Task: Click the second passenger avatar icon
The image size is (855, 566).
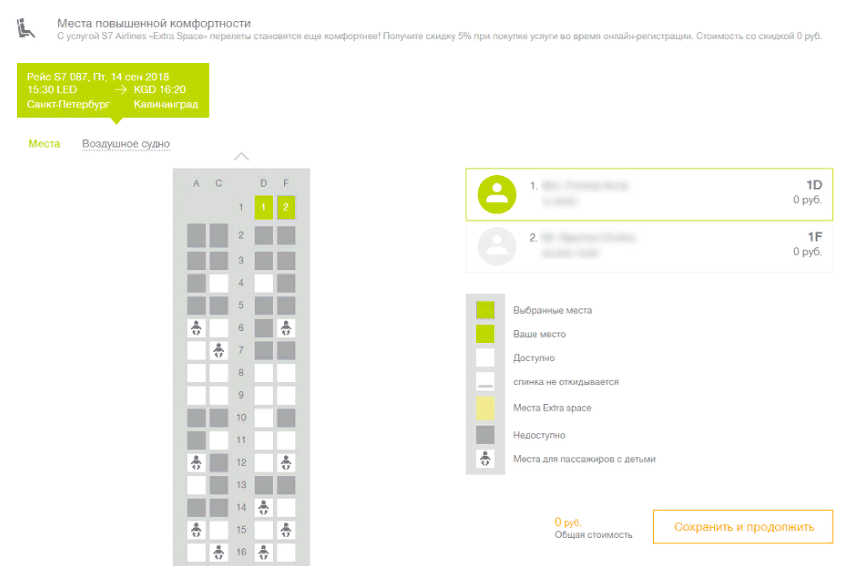Action: 496,245
